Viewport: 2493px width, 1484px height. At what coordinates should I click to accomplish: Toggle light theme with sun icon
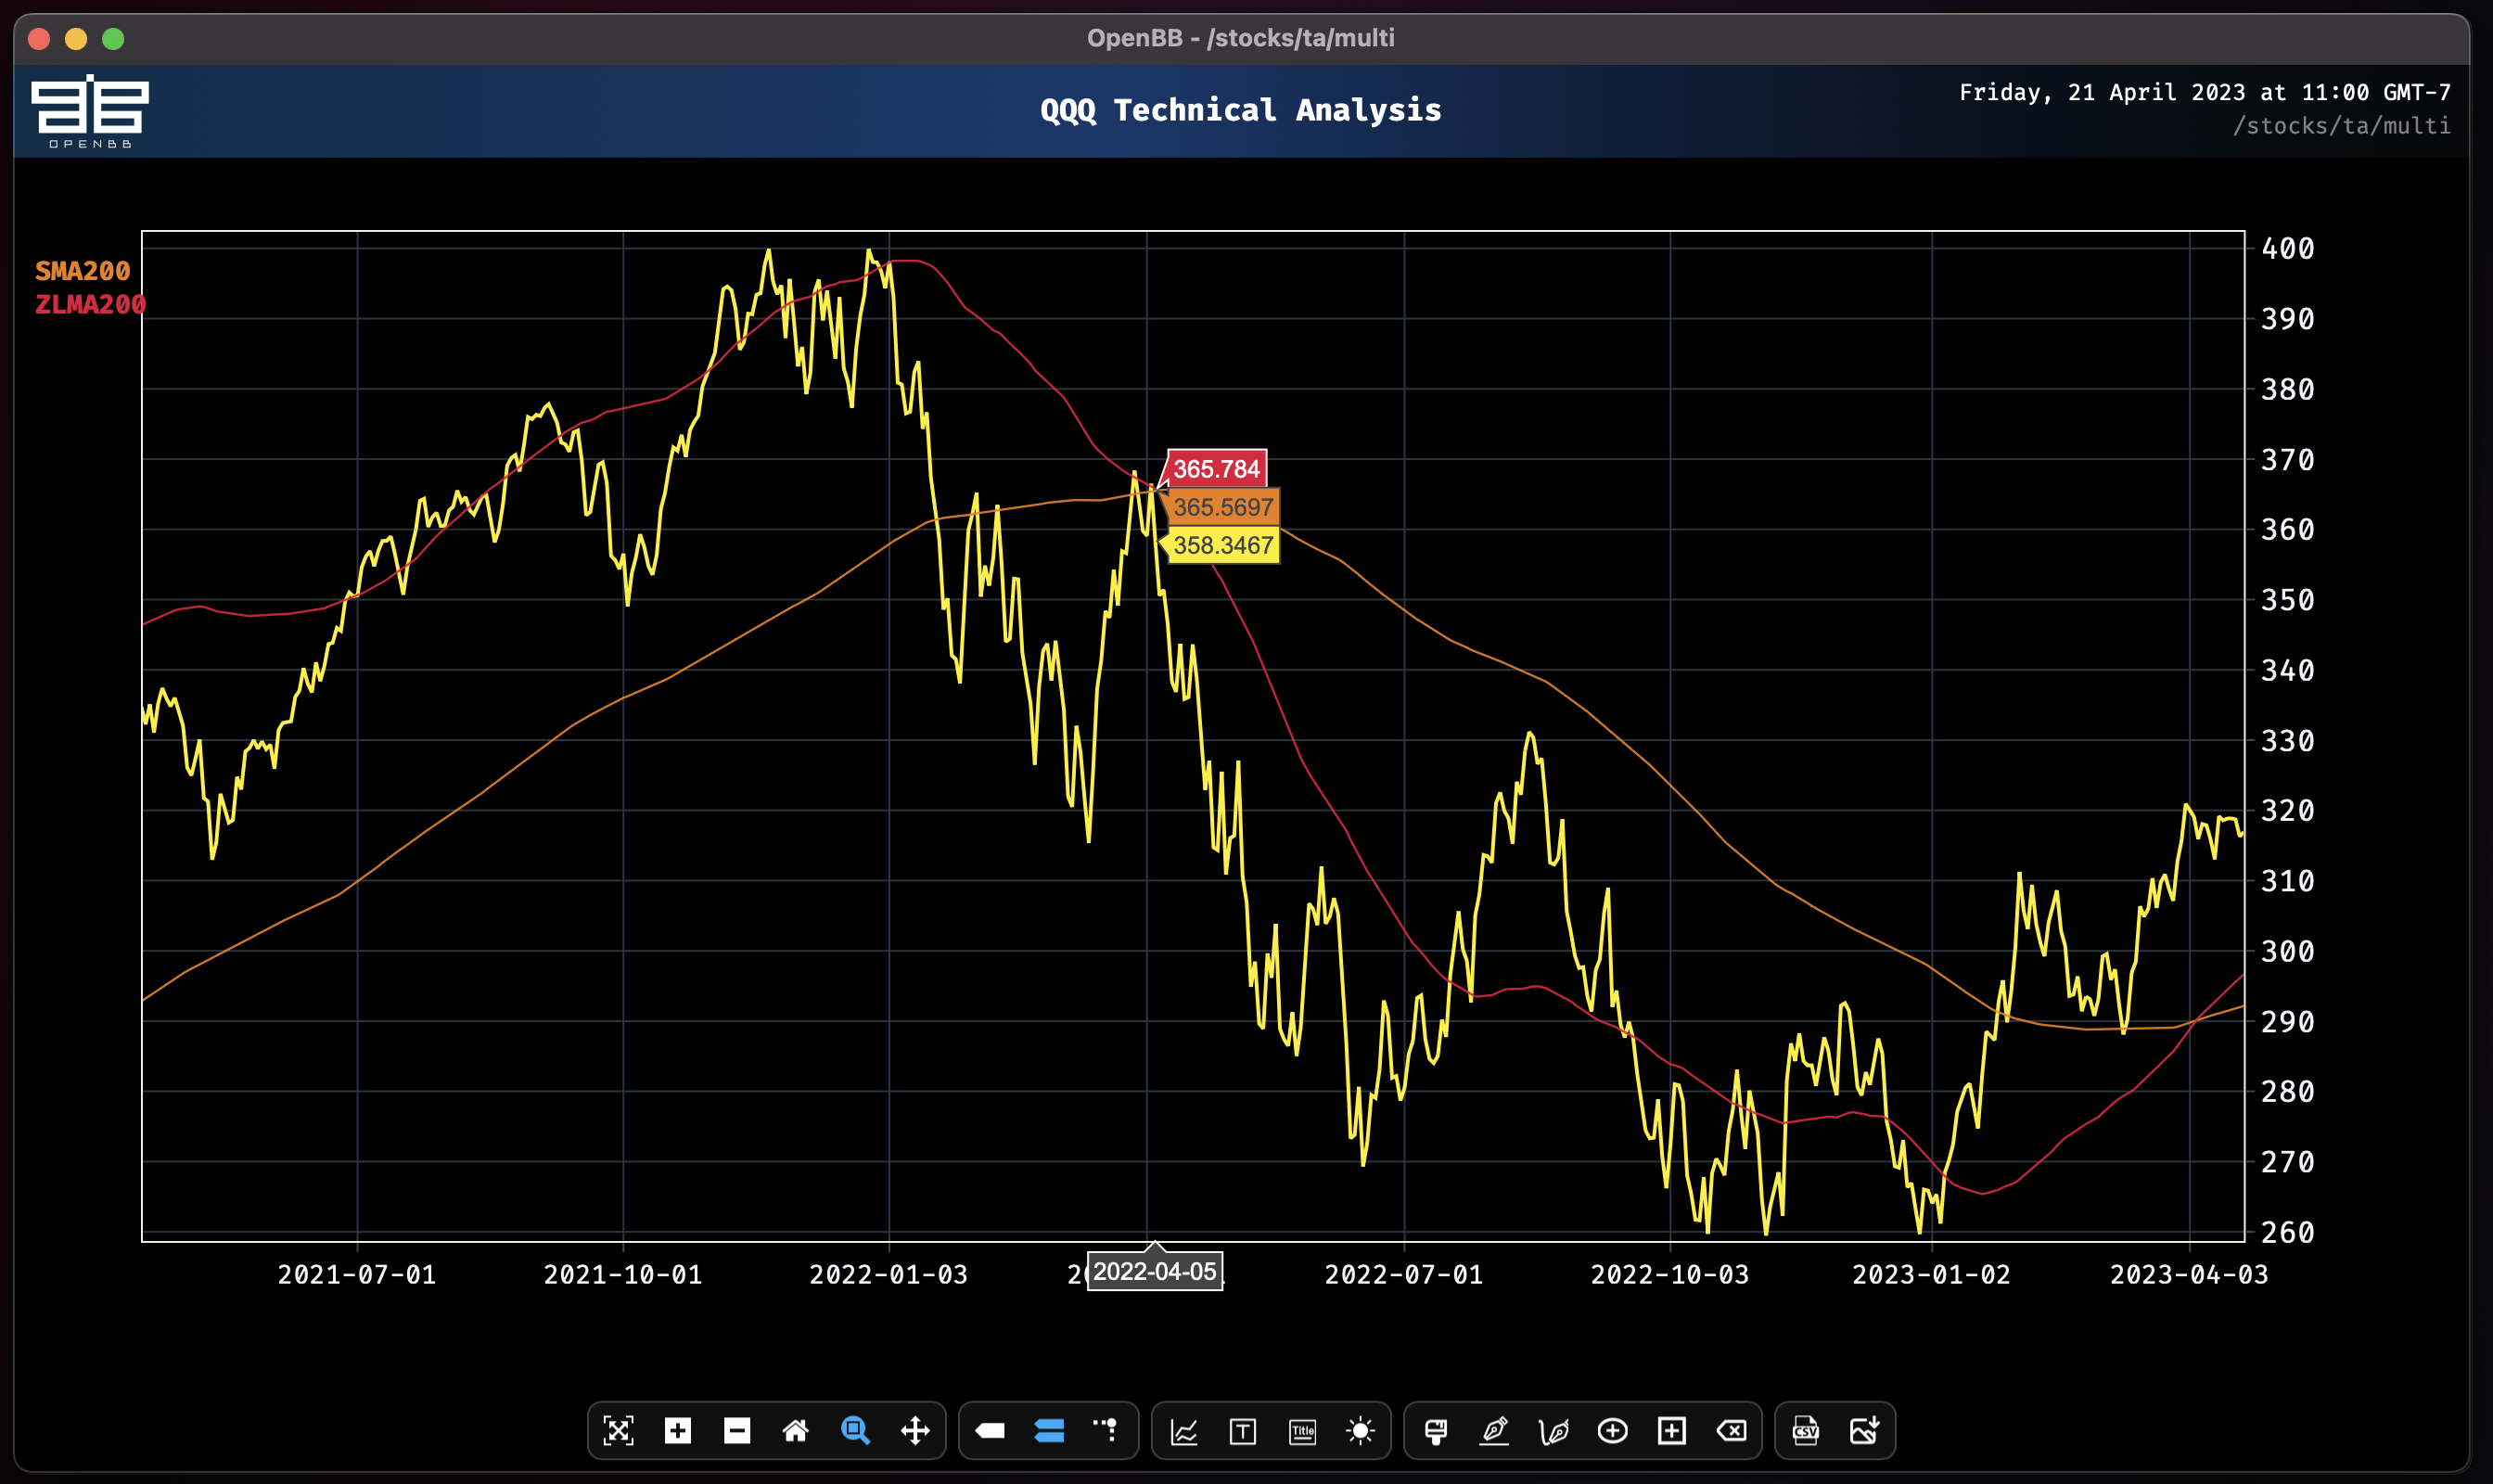click(1361, 1431)
